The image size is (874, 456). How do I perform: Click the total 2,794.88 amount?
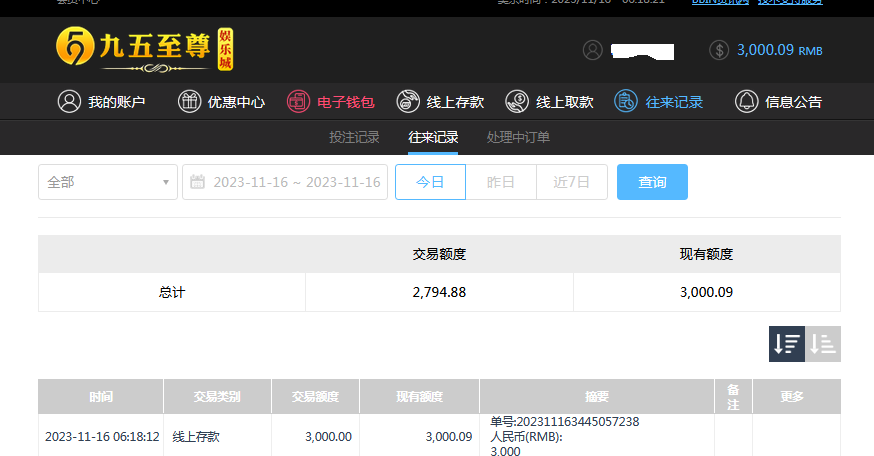tap(439, 292)
